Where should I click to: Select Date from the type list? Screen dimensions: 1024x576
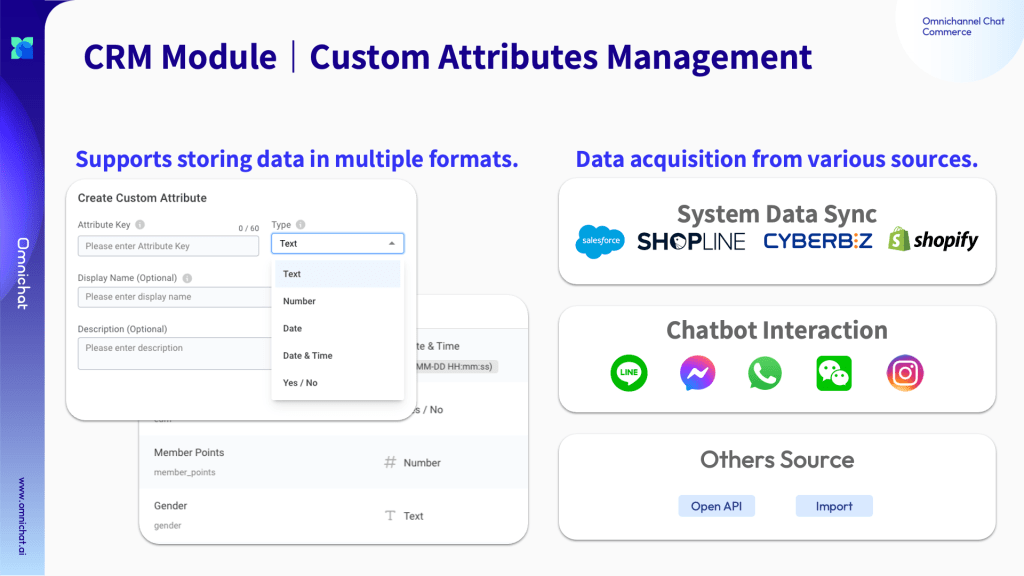[x=292, y=328]
